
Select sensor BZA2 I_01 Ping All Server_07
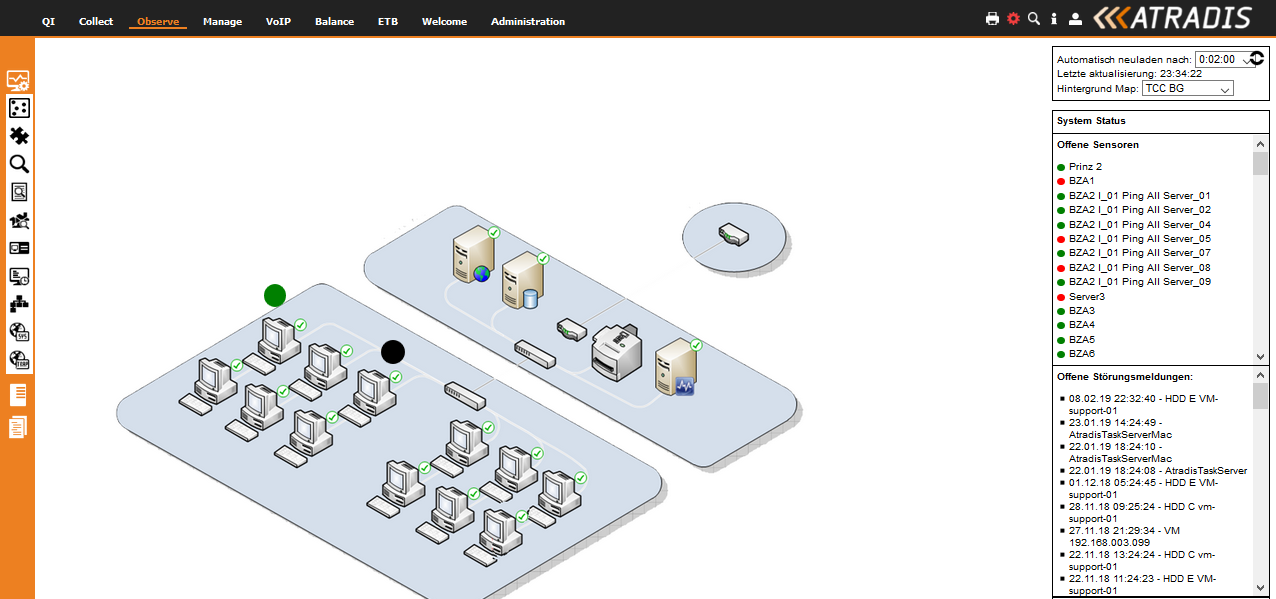point(1139,253)
